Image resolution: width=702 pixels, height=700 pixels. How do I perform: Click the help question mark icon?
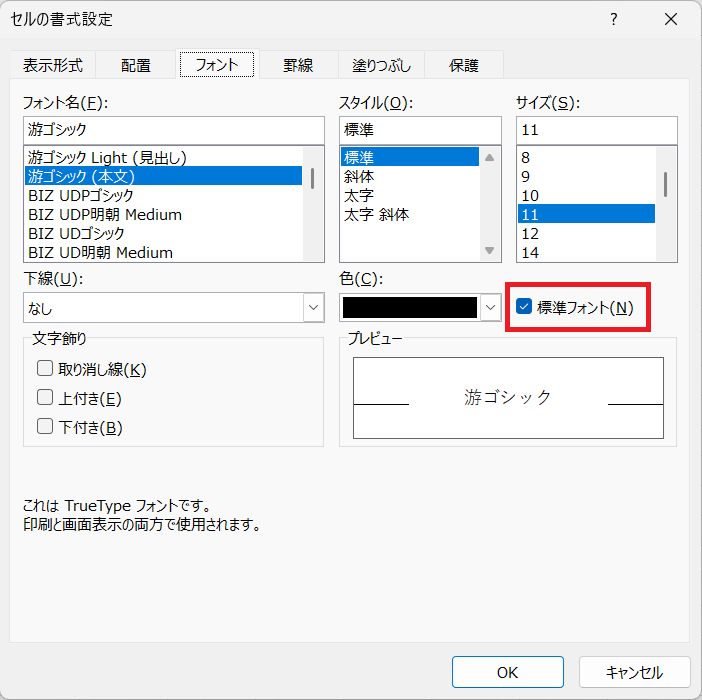(614, 20)
